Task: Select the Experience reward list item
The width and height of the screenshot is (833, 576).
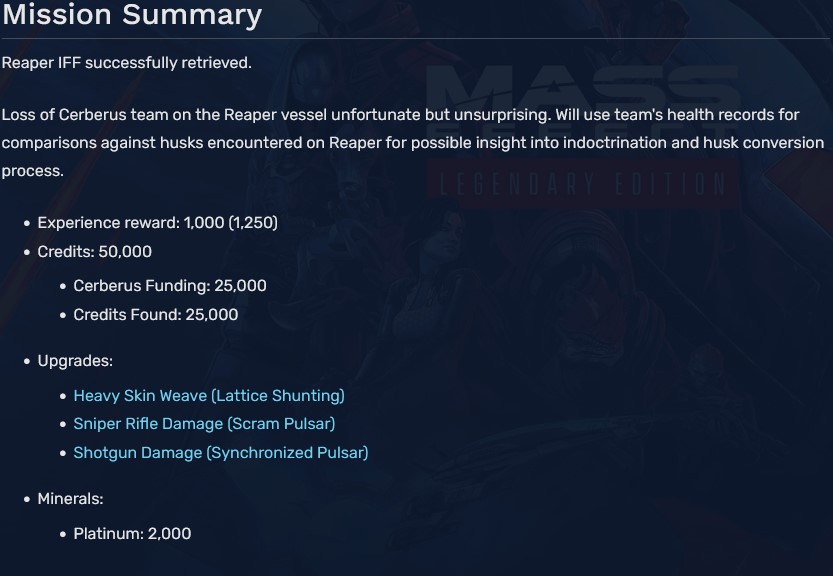Action: (x=157, y=223)
